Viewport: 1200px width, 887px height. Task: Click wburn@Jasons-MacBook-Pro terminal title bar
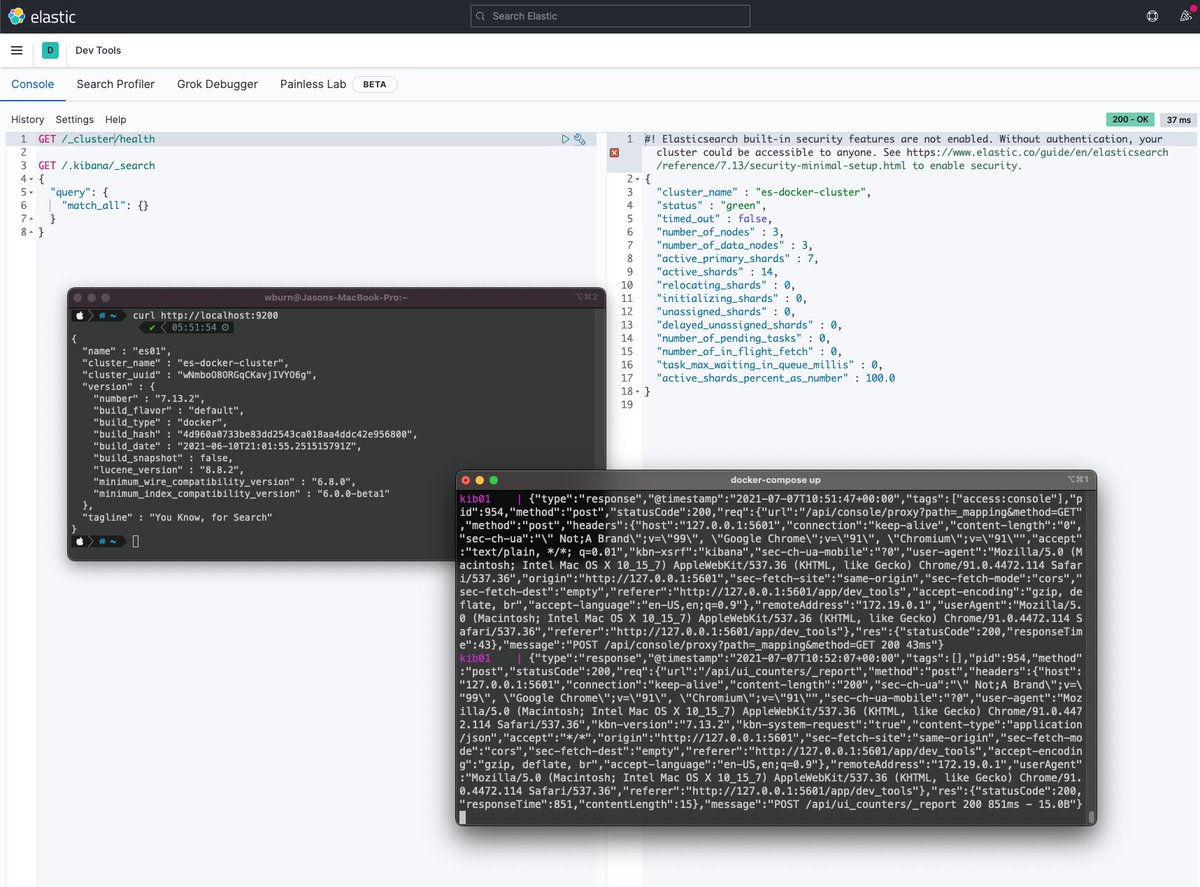pyautogui.click(x=336, y=297)
